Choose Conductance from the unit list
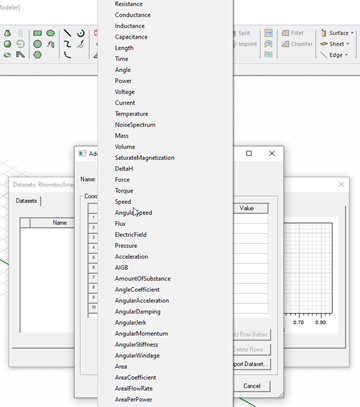The width and height of the screenshot is (360, 407). tap(133, 15)
